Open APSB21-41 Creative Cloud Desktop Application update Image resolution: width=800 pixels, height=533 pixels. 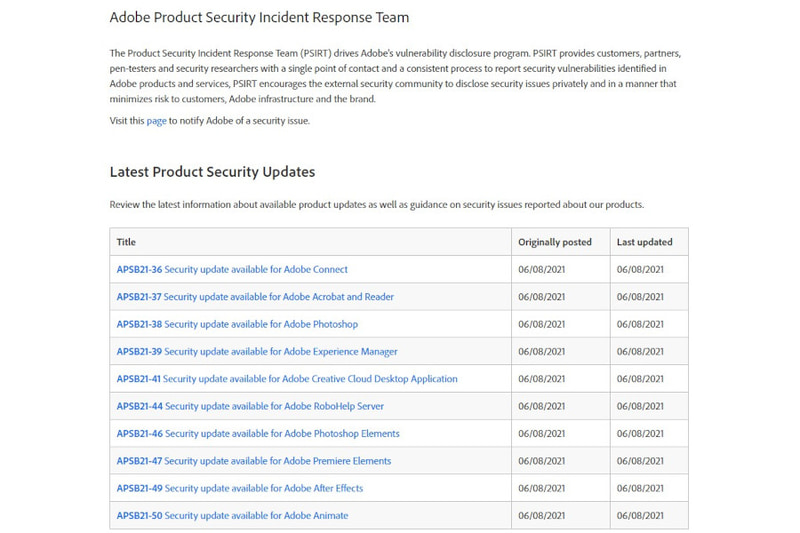click(x=287, y=379)
